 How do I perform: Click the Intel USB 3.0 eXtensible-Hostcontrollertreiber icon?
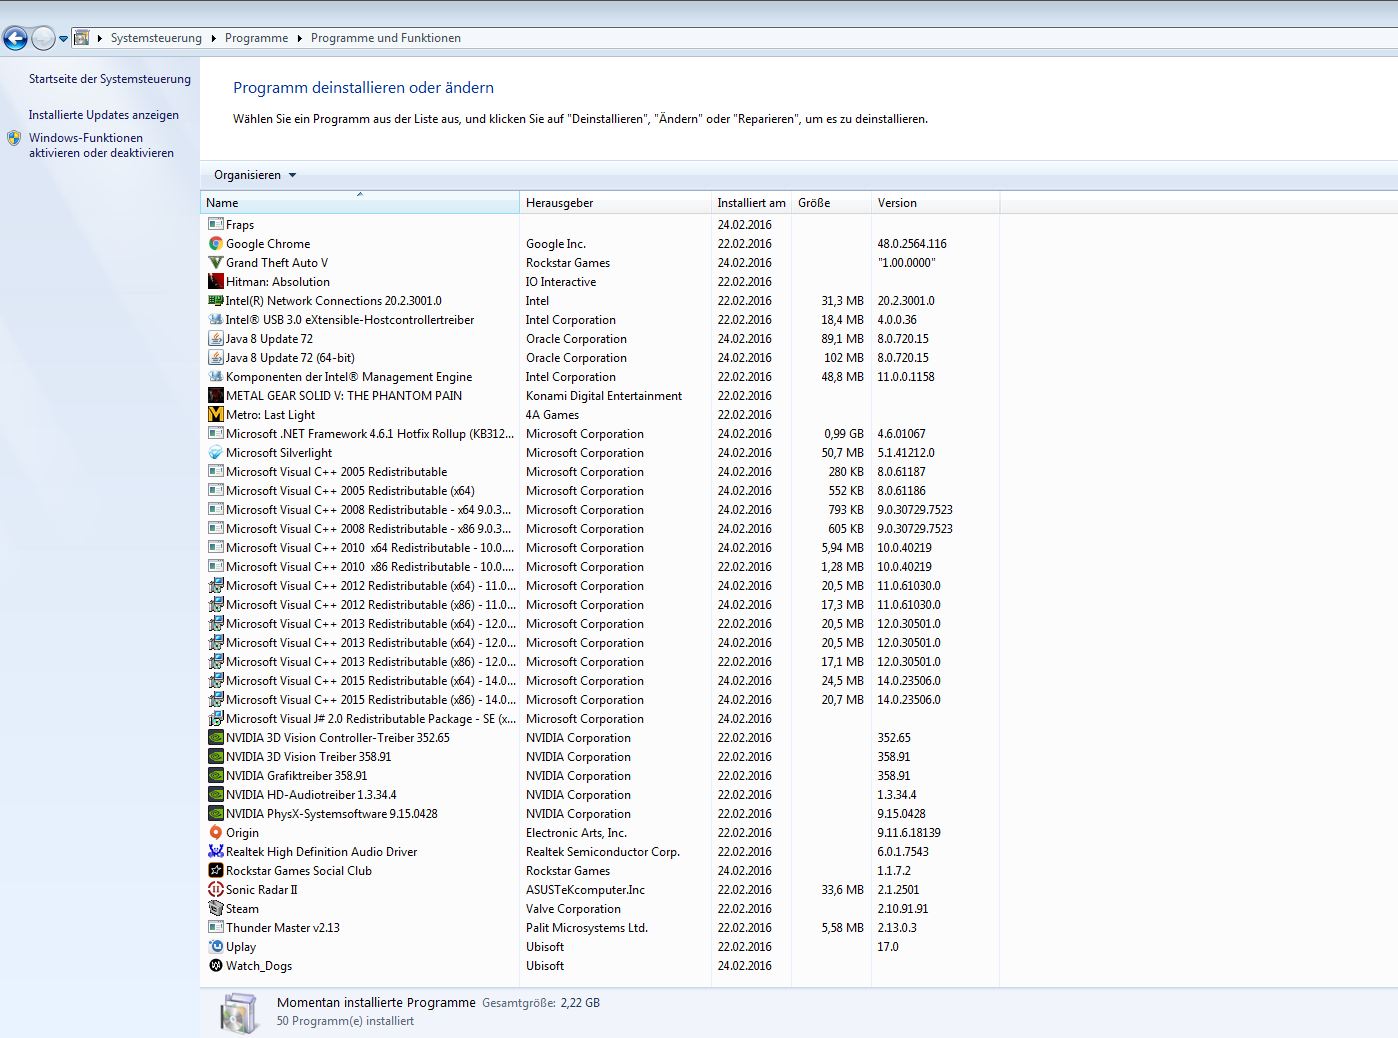coord(215,319)
